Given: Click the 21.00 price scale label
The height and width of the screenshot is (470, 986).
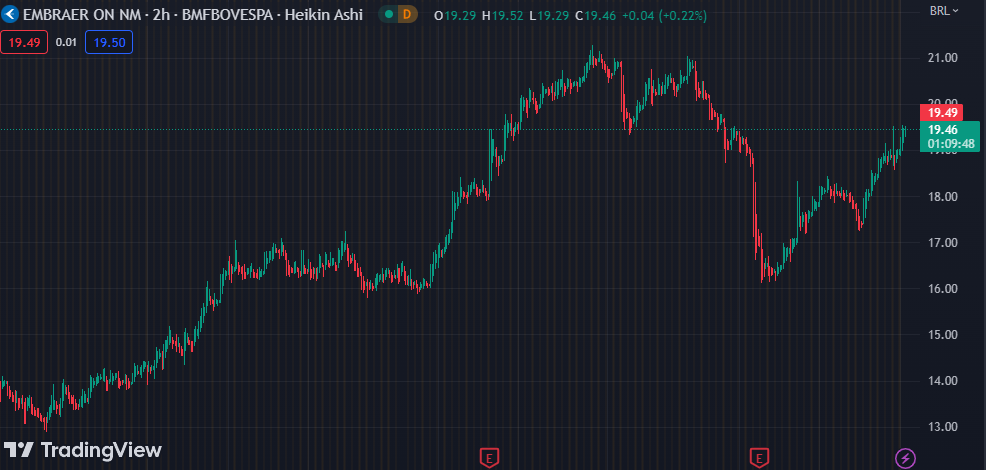Looking at the screenshot, I should 943,58.
